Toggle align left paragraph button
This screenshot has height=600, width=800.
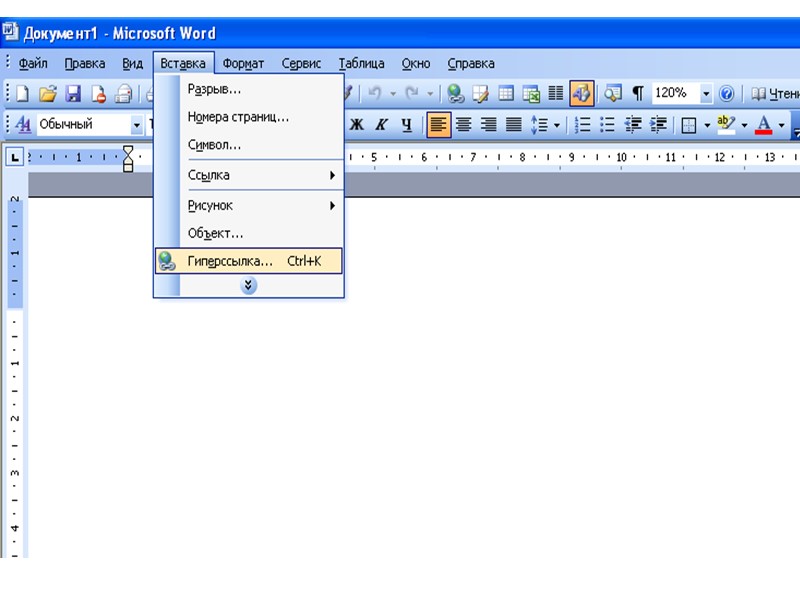tap(438, 124)
